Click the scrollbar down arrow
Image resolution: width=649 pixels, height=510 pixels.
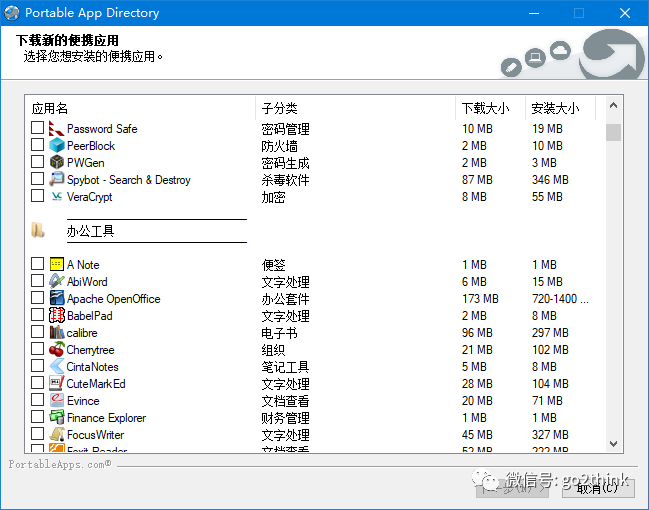[613, 444]
